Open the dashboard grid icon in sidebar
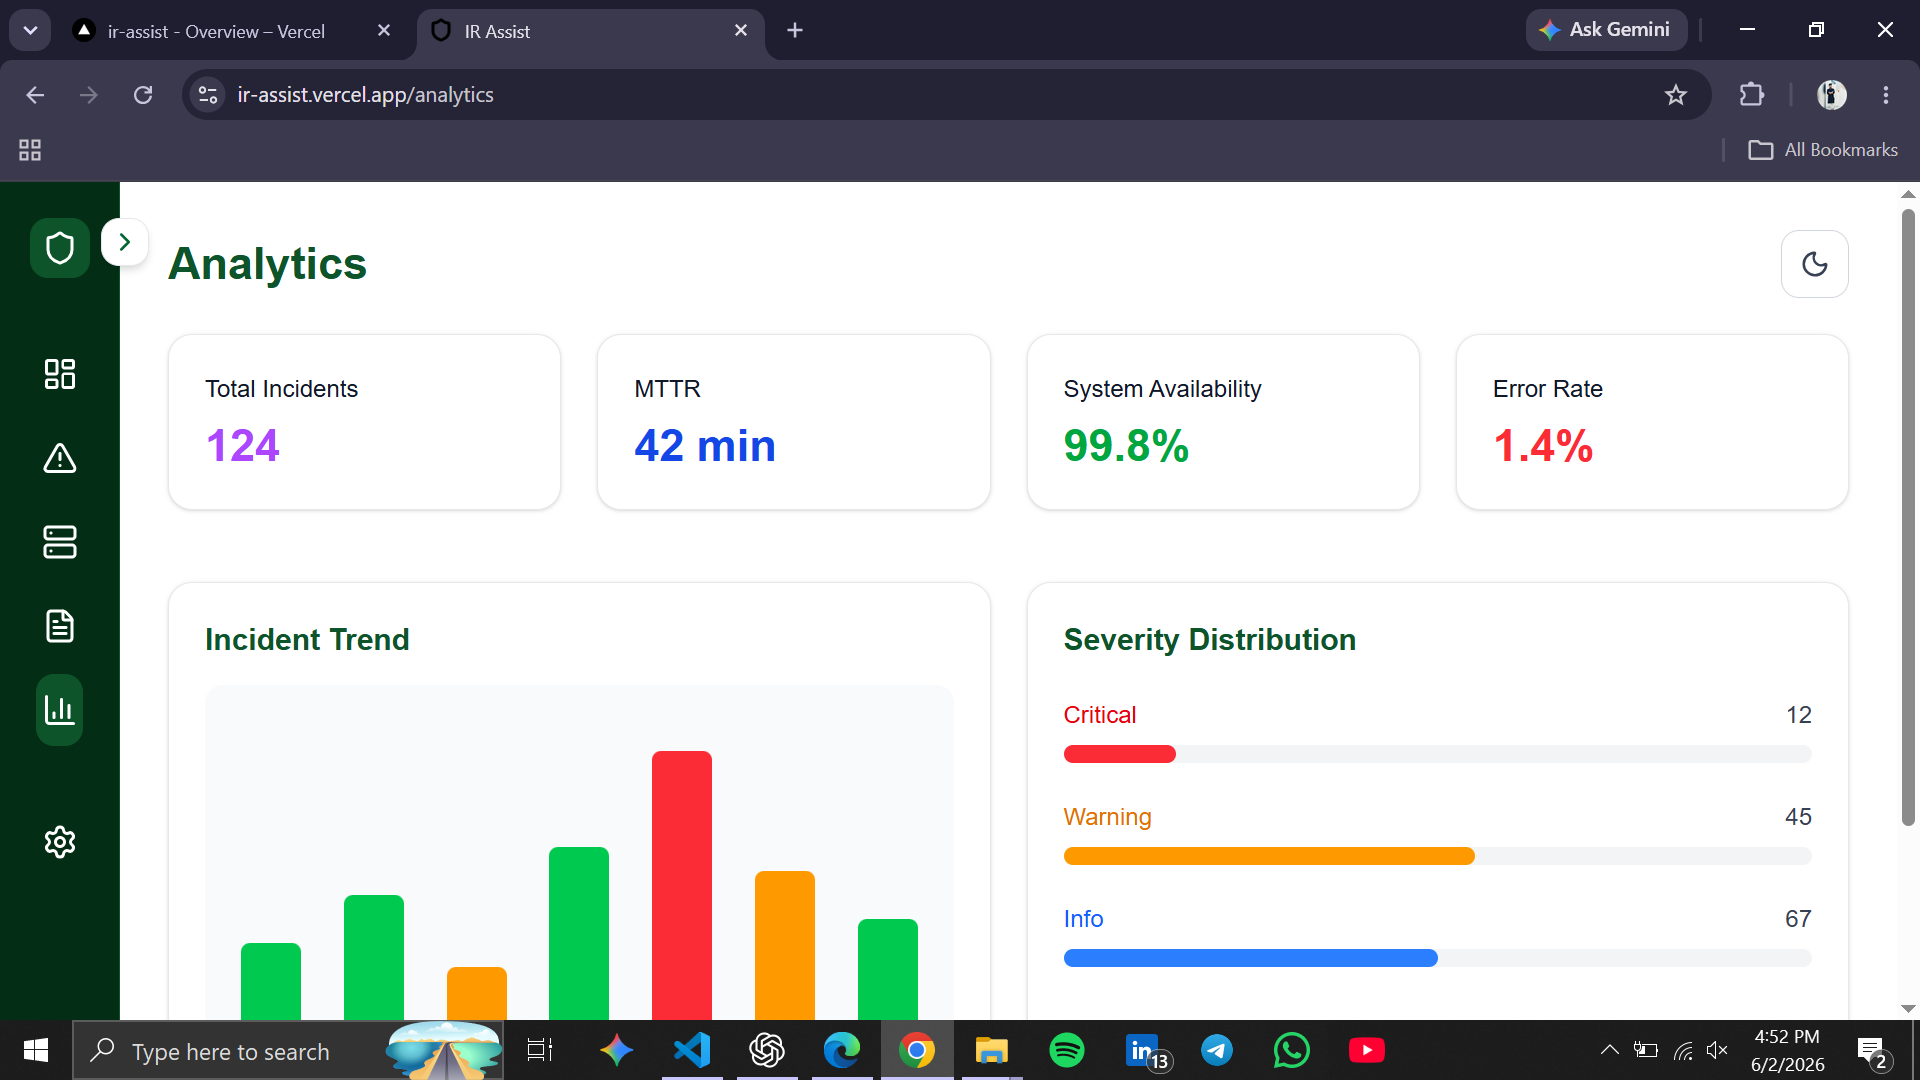 point(60,374)
